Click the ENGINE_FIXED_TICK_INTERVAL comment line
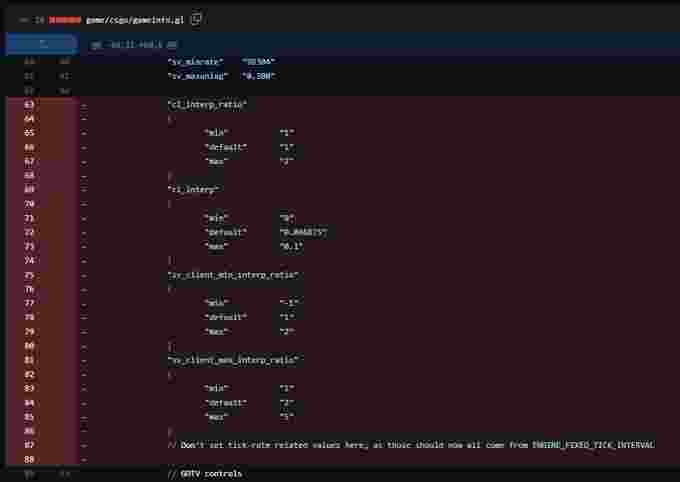680x482 pixels. pyautogui.click(x=411, y=445)
